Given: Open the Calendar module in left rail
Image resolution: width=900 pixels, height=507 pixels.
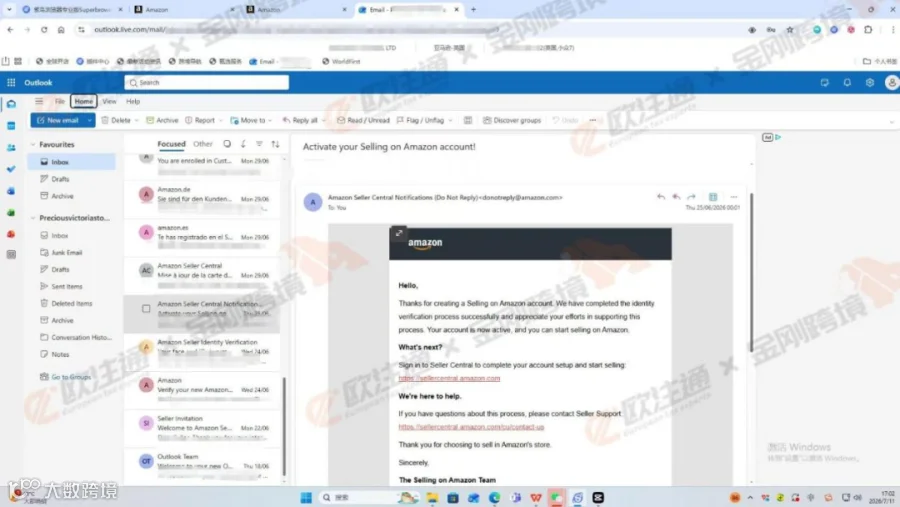Looking at the screenshot, I should [x=11, y=126].
